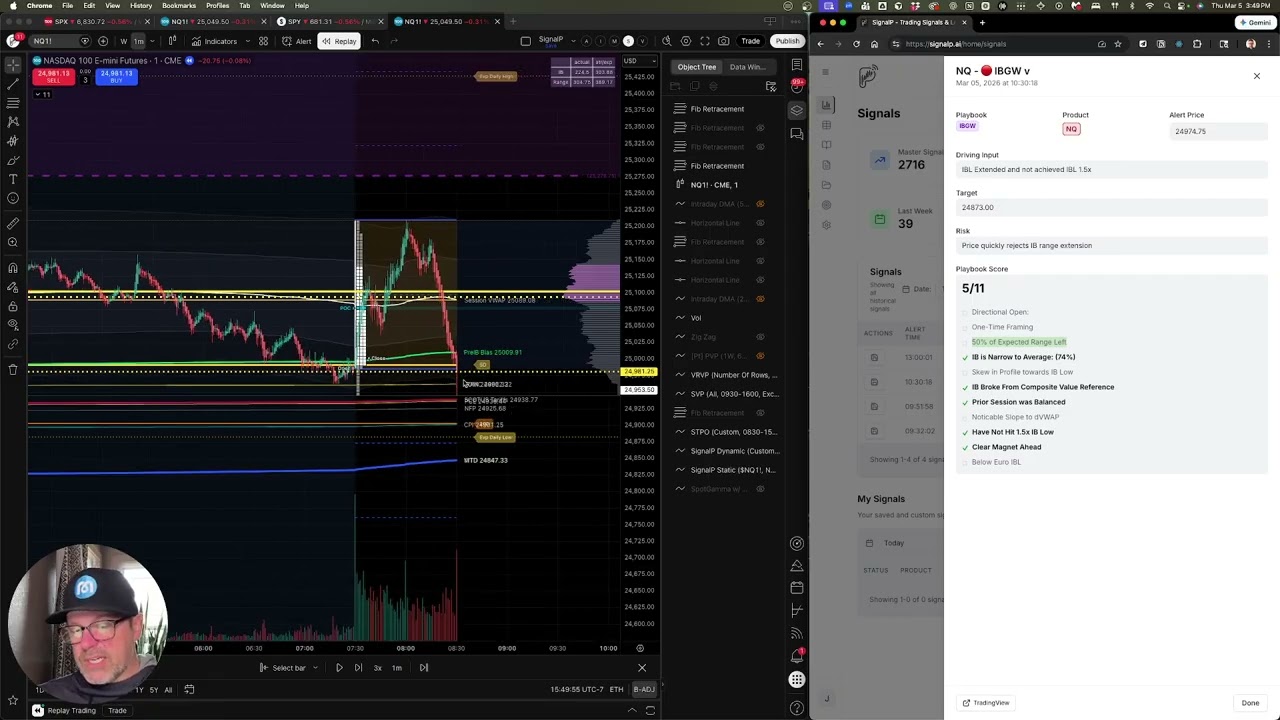Show the hidden Zig Zag indicator
This screenshot has height=720, width=1280.
(760, 337)
